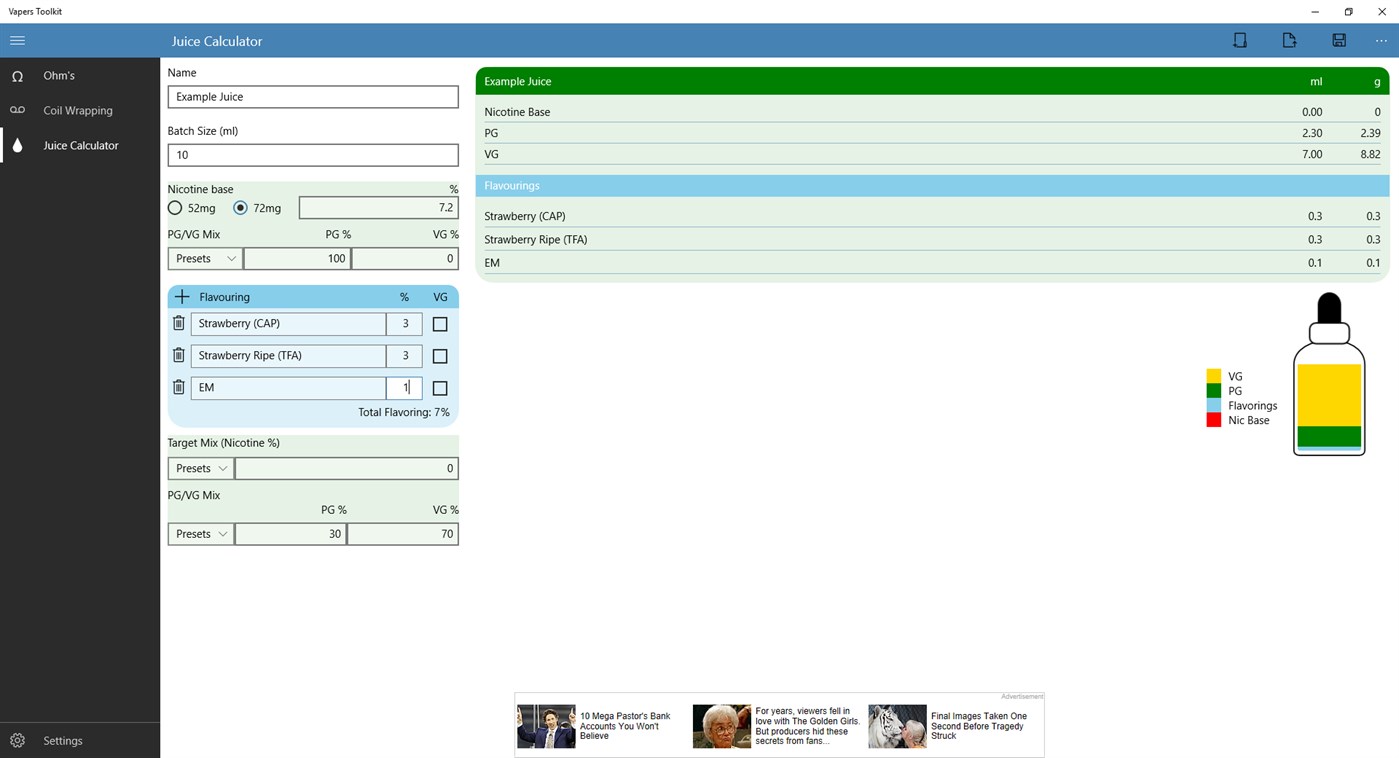Open the navigation hamburger menu
The height and width of the screenshot is (758, 1399).
tap(17, 40)
